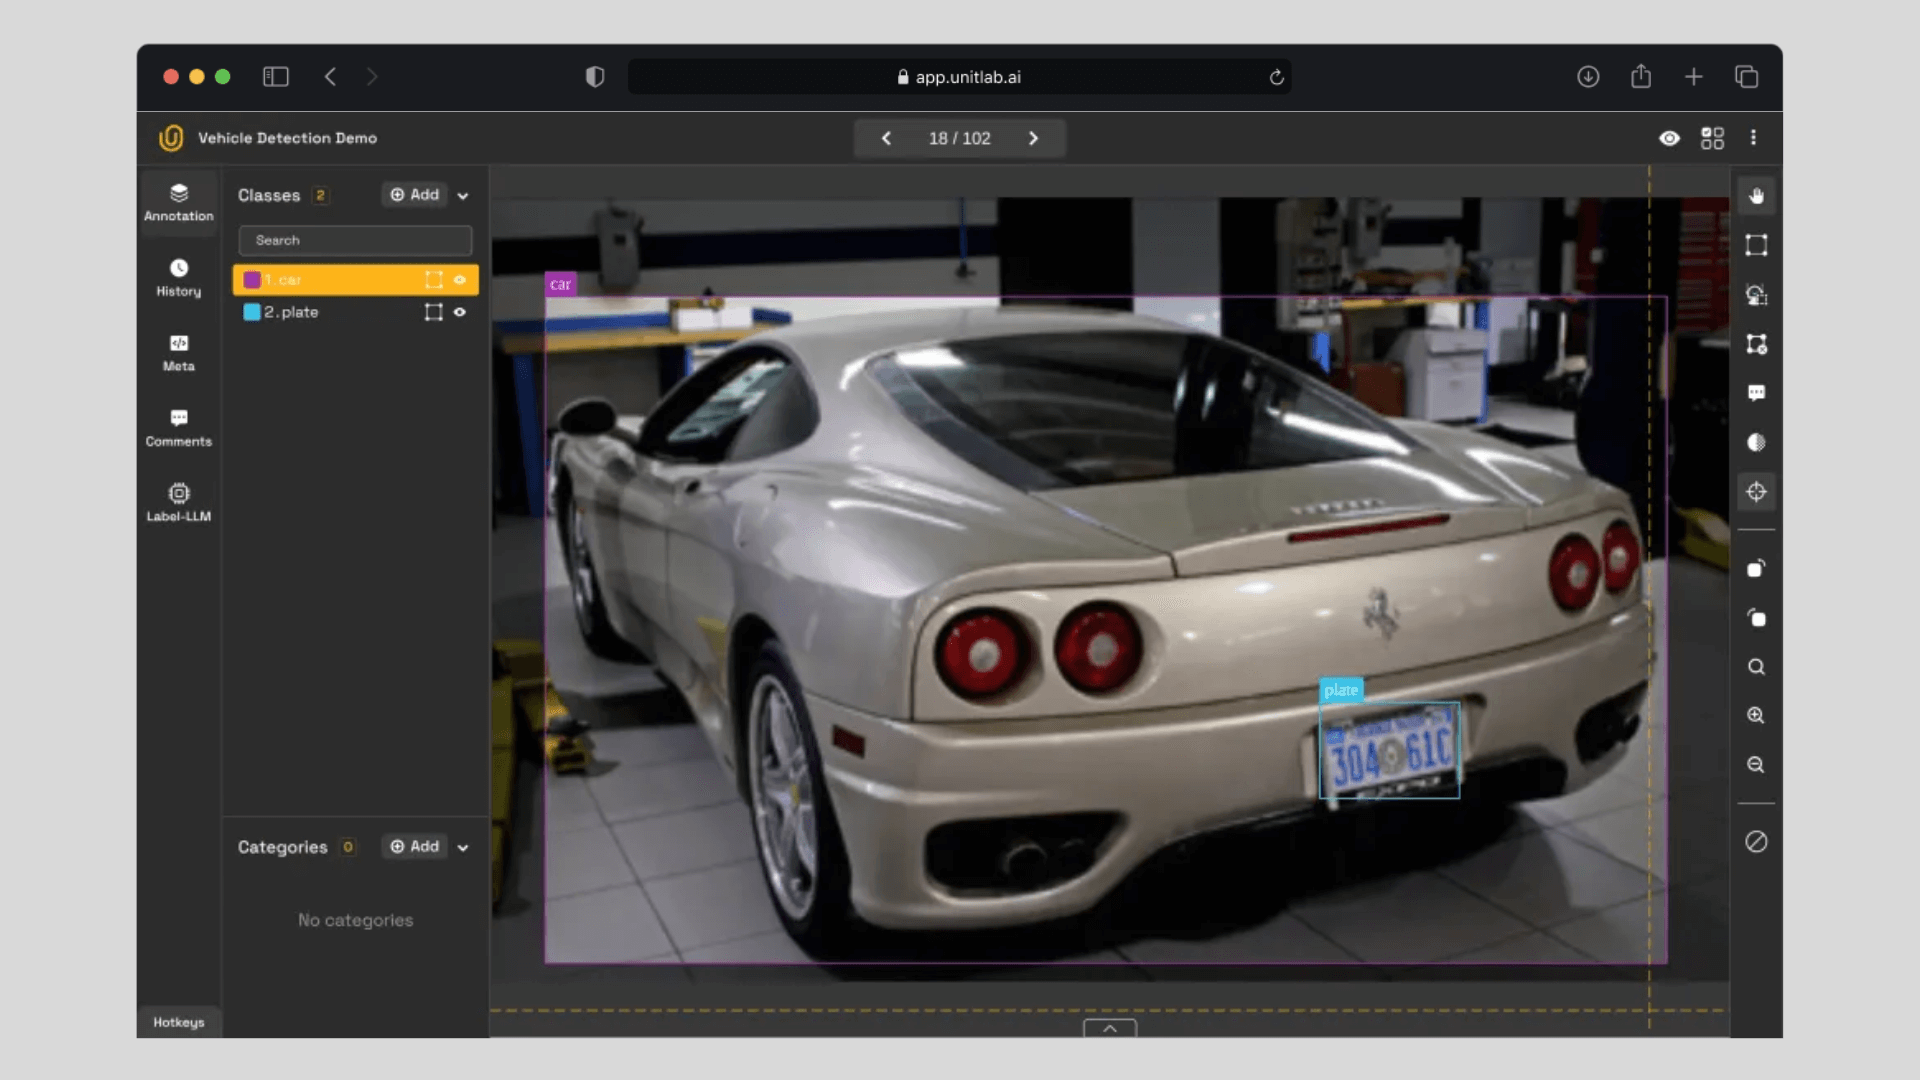This screenshot has height=1080, width=1920.
Task: Open the History tab in sidebar
Action: (179, 277)
